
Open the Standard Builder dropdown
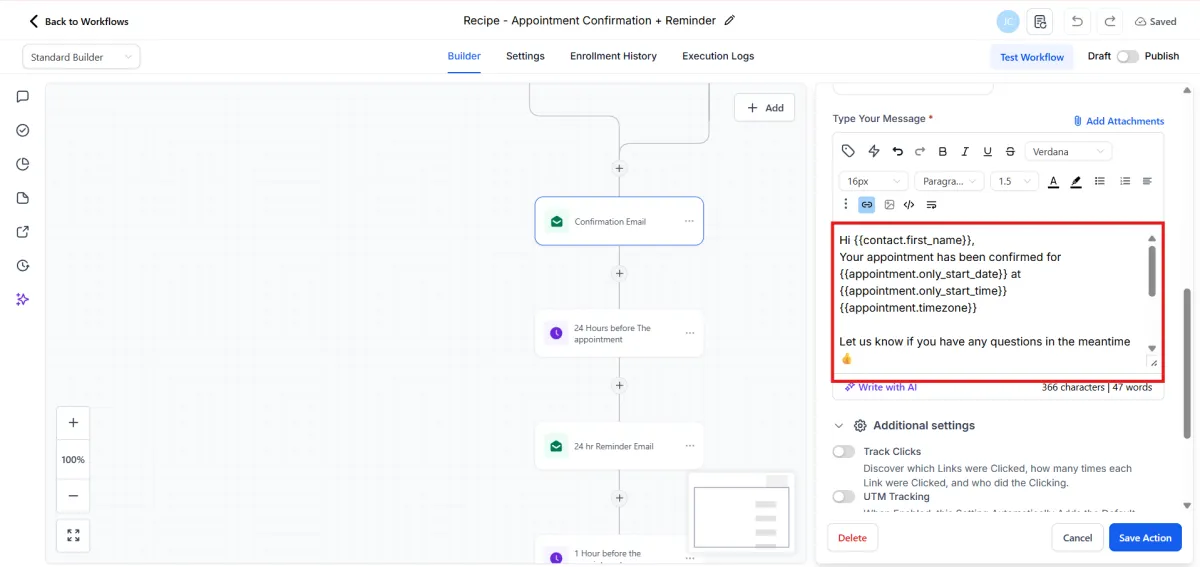click(81, 57)
